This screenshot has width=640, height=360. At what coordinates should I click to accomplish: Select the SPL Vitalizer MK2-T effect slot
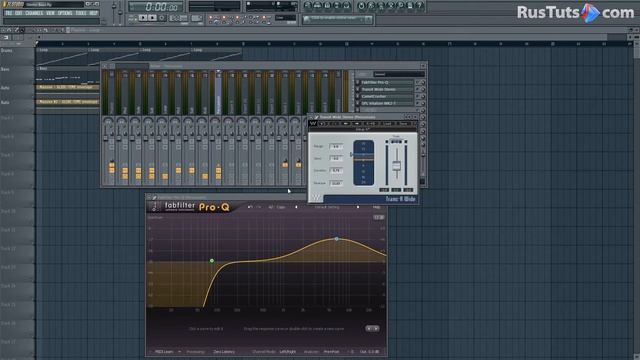coord(387,103)
